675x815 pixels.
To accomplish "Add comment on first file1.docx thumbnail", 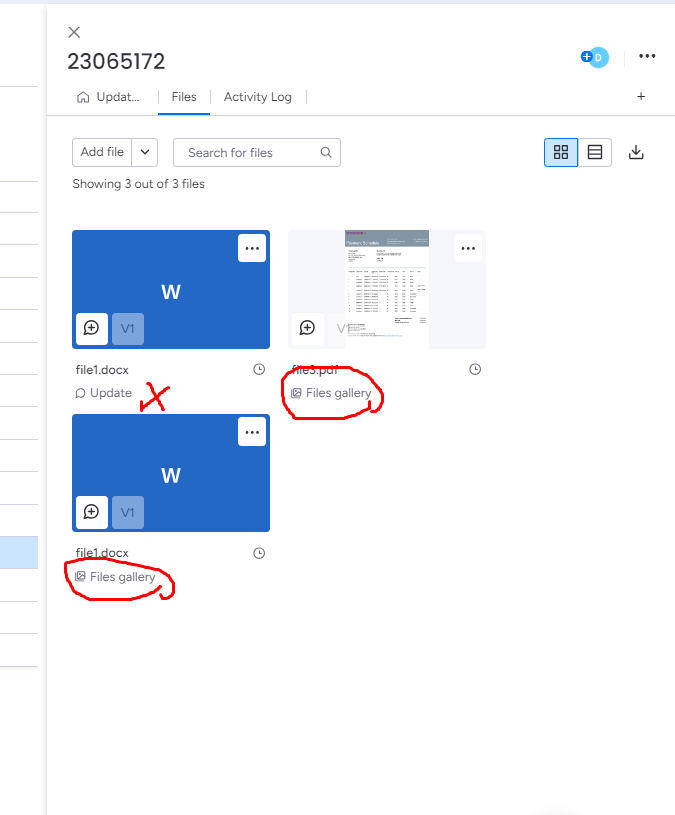I will (91, 328).
